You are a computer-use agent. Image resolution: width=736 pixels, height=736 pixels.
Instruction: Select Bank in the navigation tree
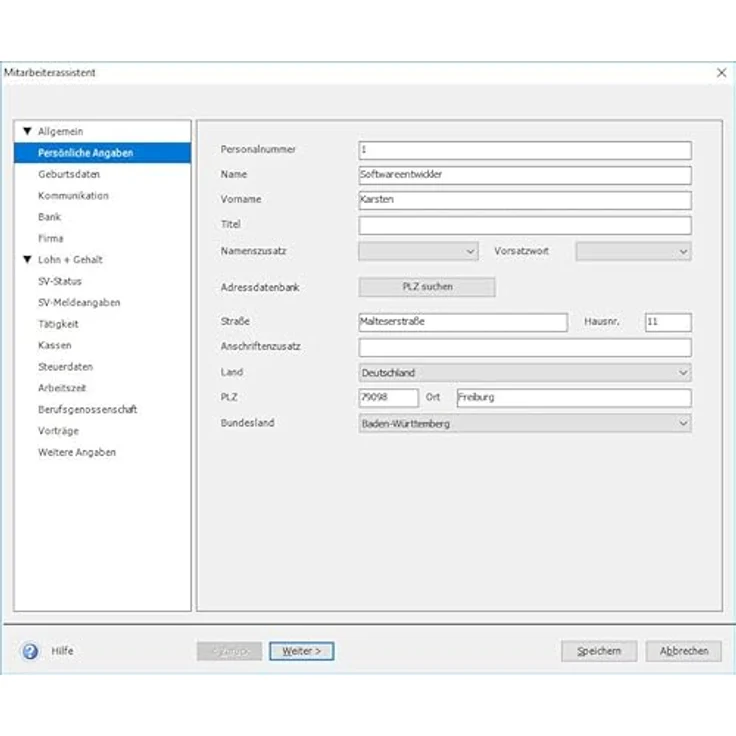pyautogui.click(x=49, y=217)
